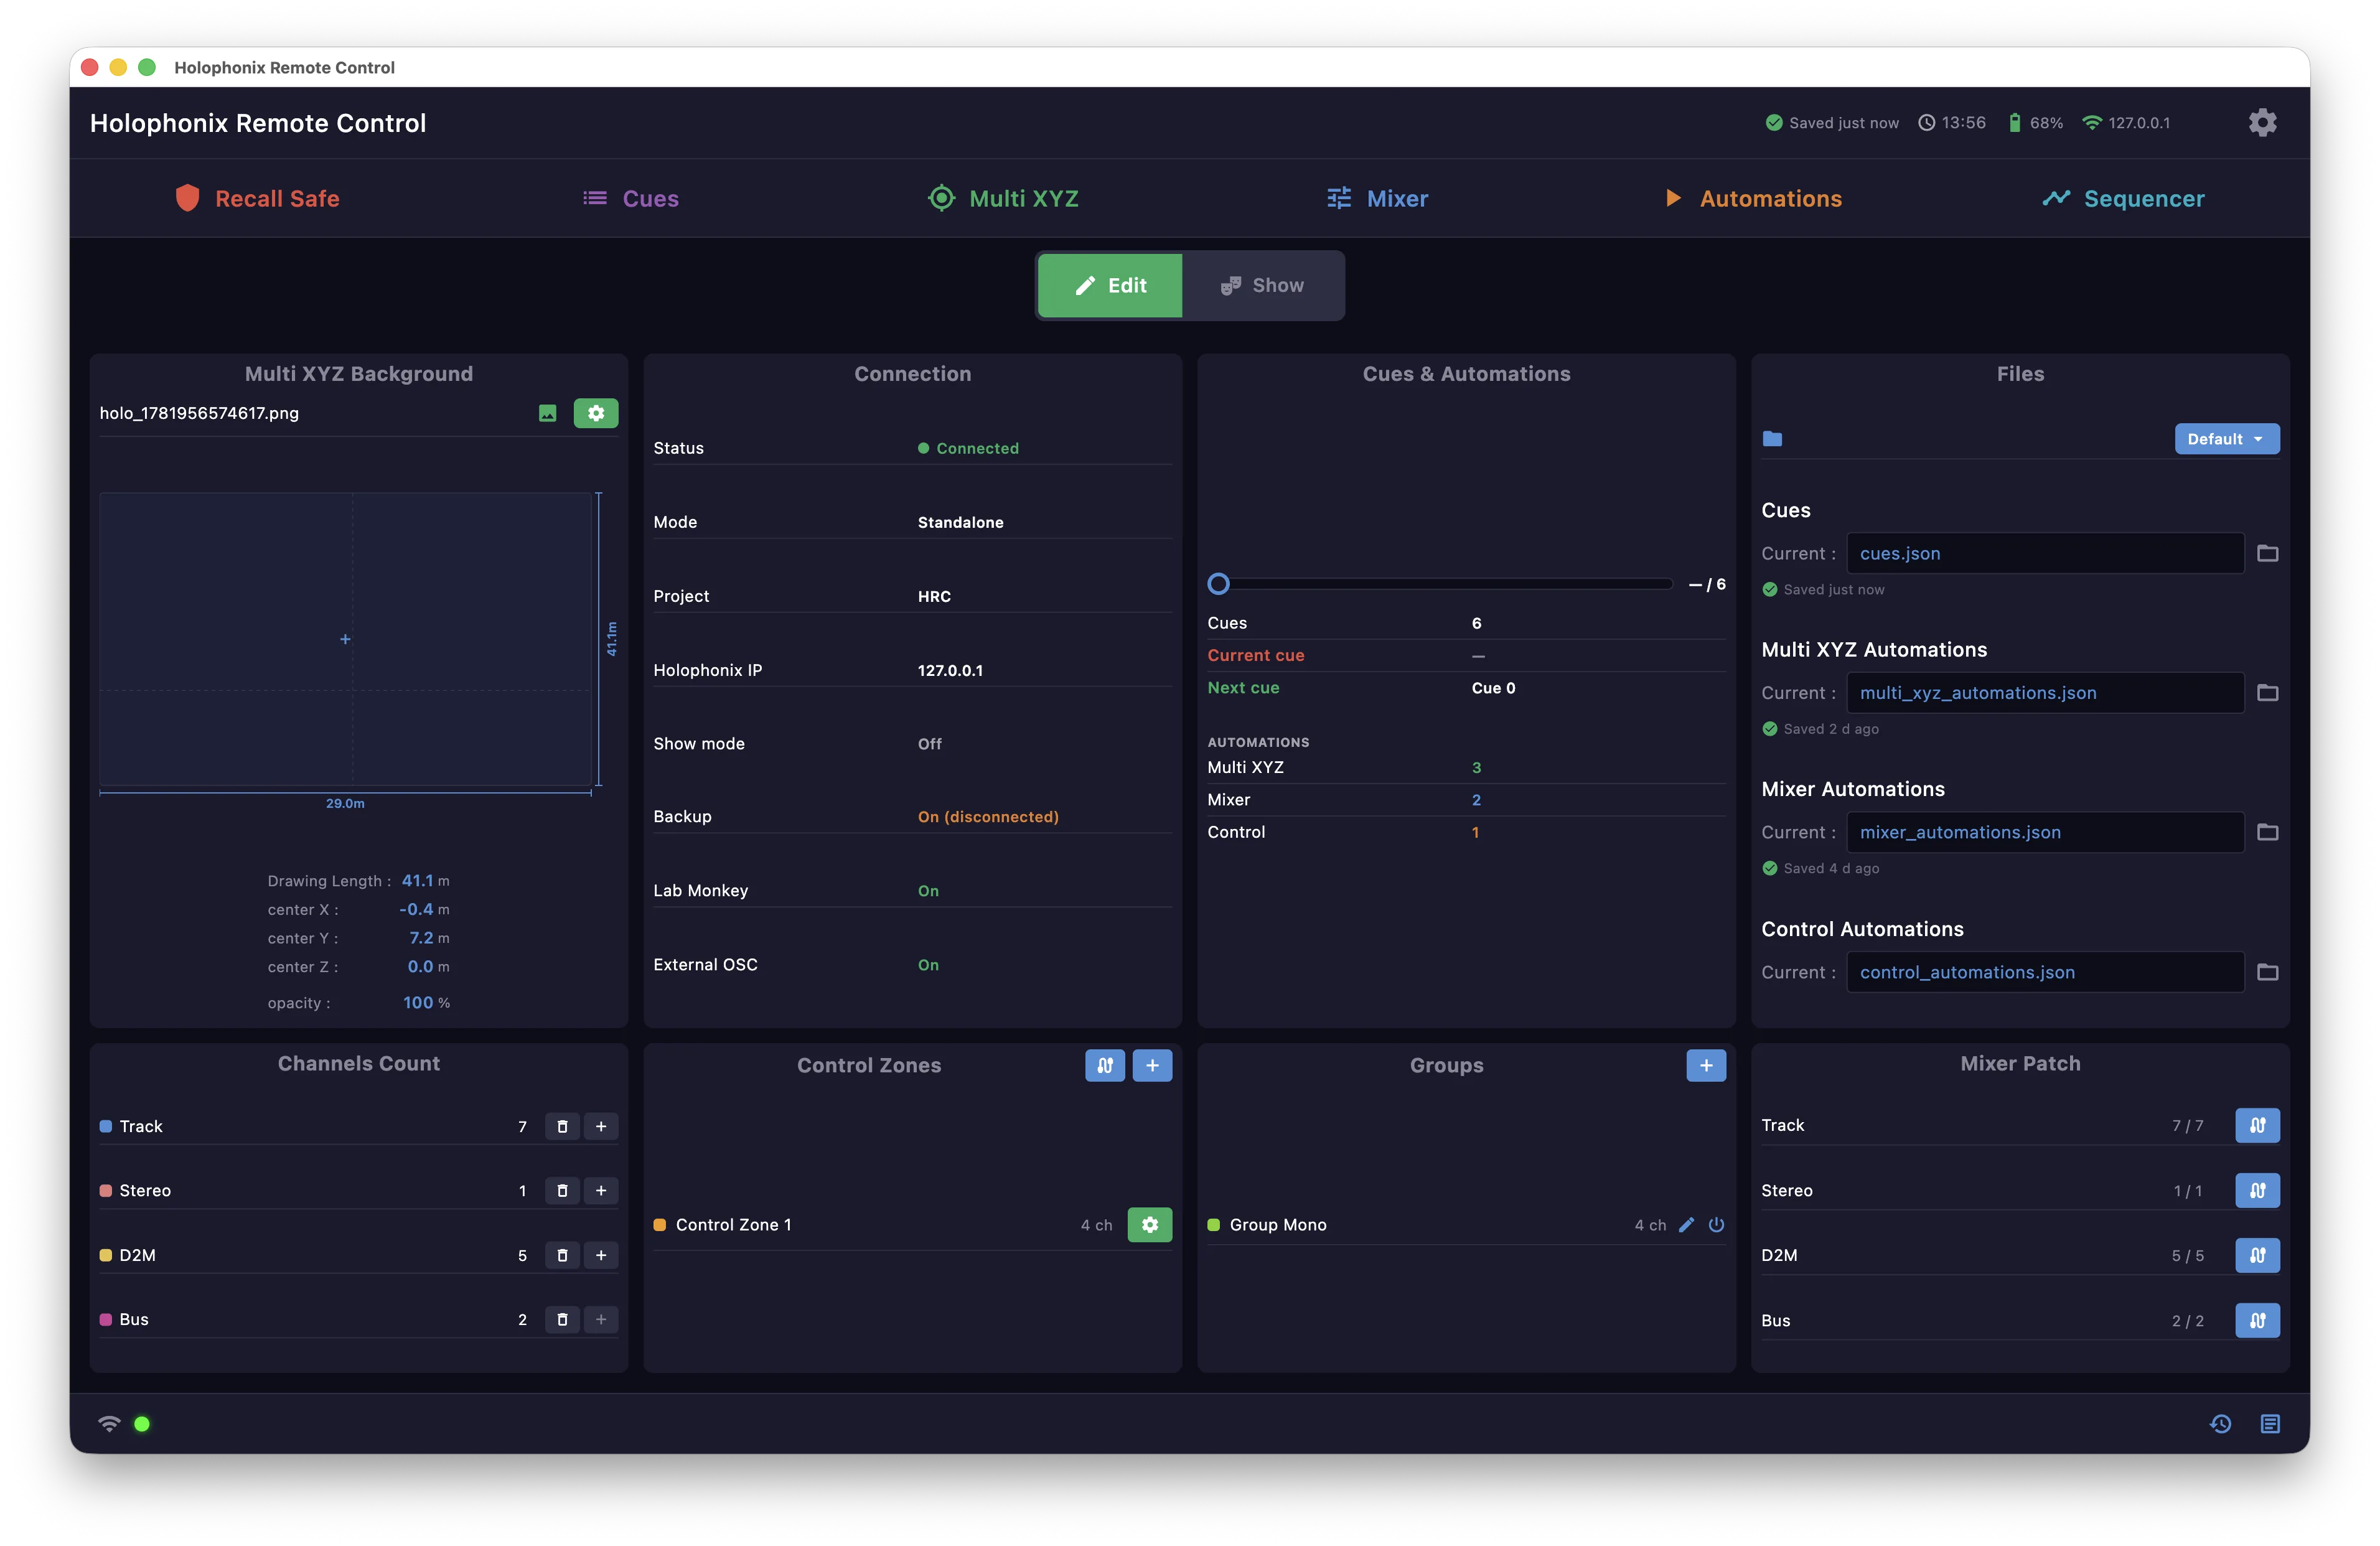Expand the Default files dropdown

[x=2227, y=439]
